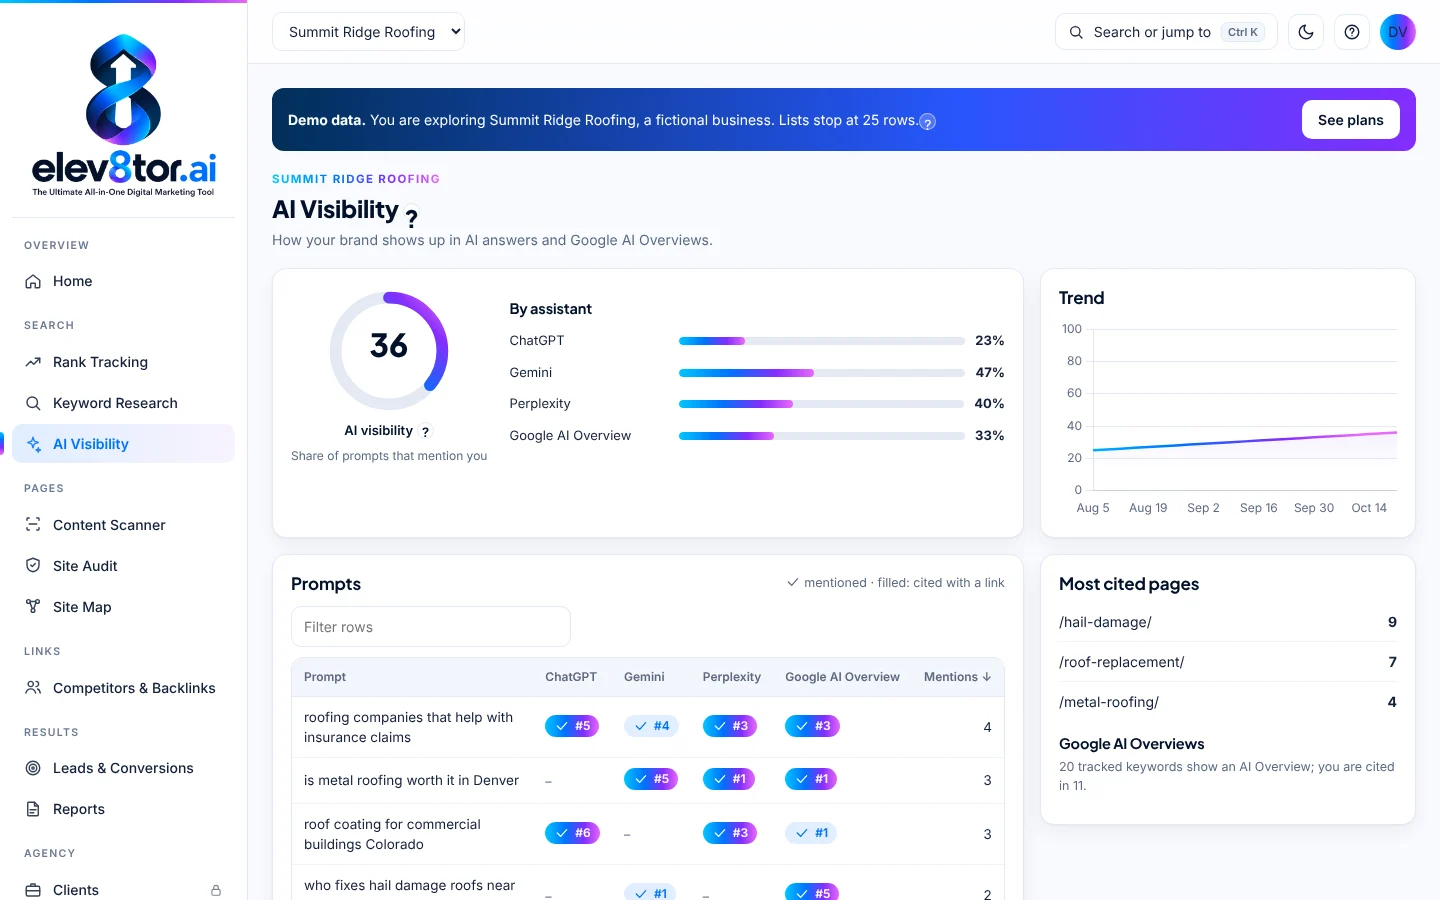Click the Filter rows input field
Image resolution: width=1440 pixels, height=900 pixels.
(x=431, y=627)
